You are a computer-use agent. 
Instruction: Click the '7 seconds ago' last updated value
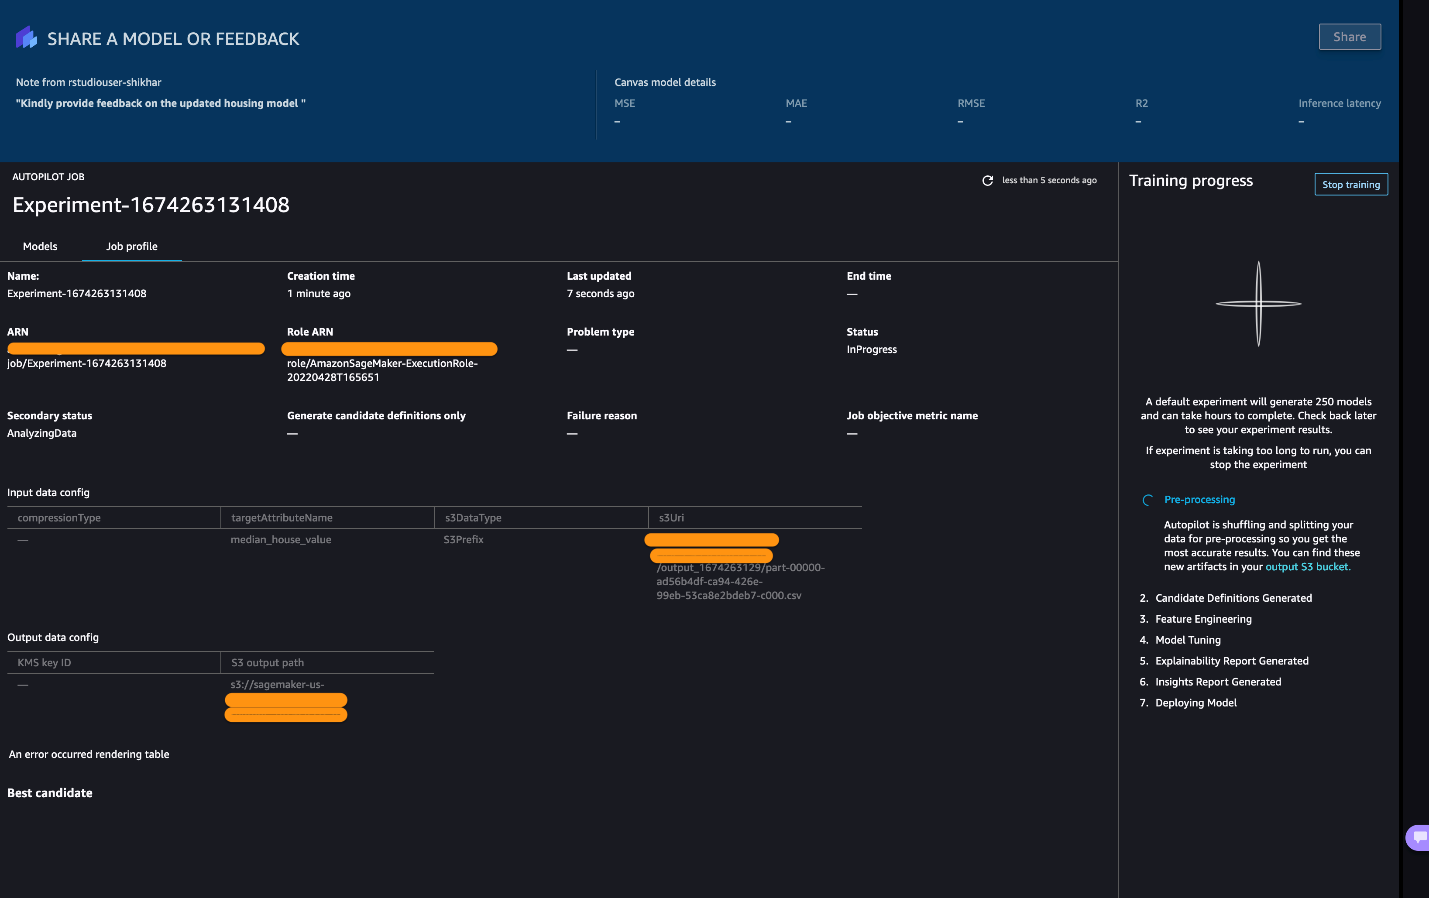pyautogui.click(x=601, y=294)
